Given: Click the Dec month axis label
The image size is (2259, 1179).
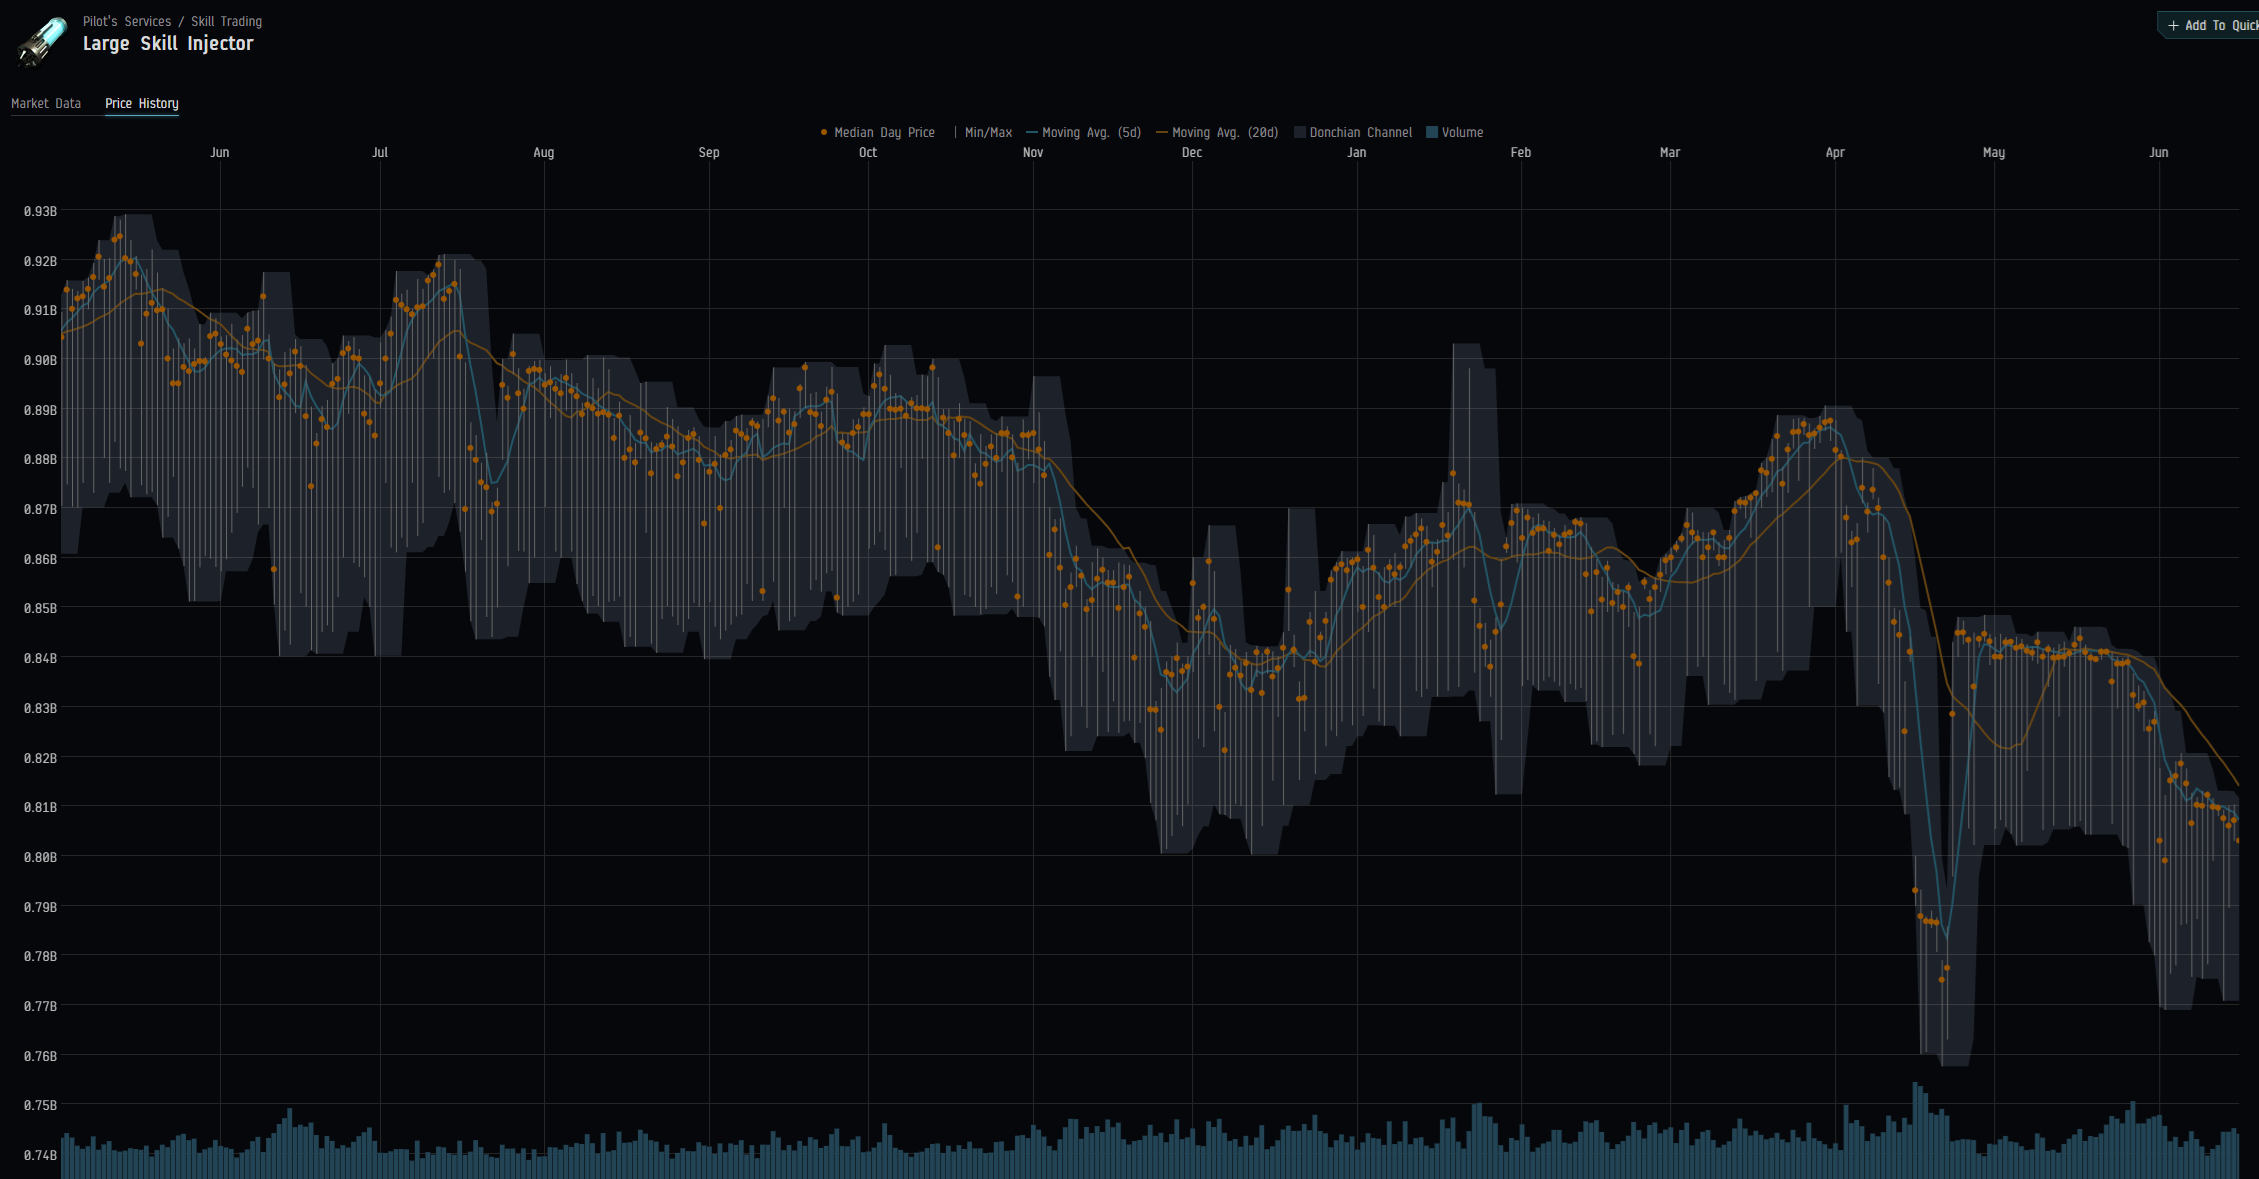Looking at the screenshot, I should (1192, 152).
